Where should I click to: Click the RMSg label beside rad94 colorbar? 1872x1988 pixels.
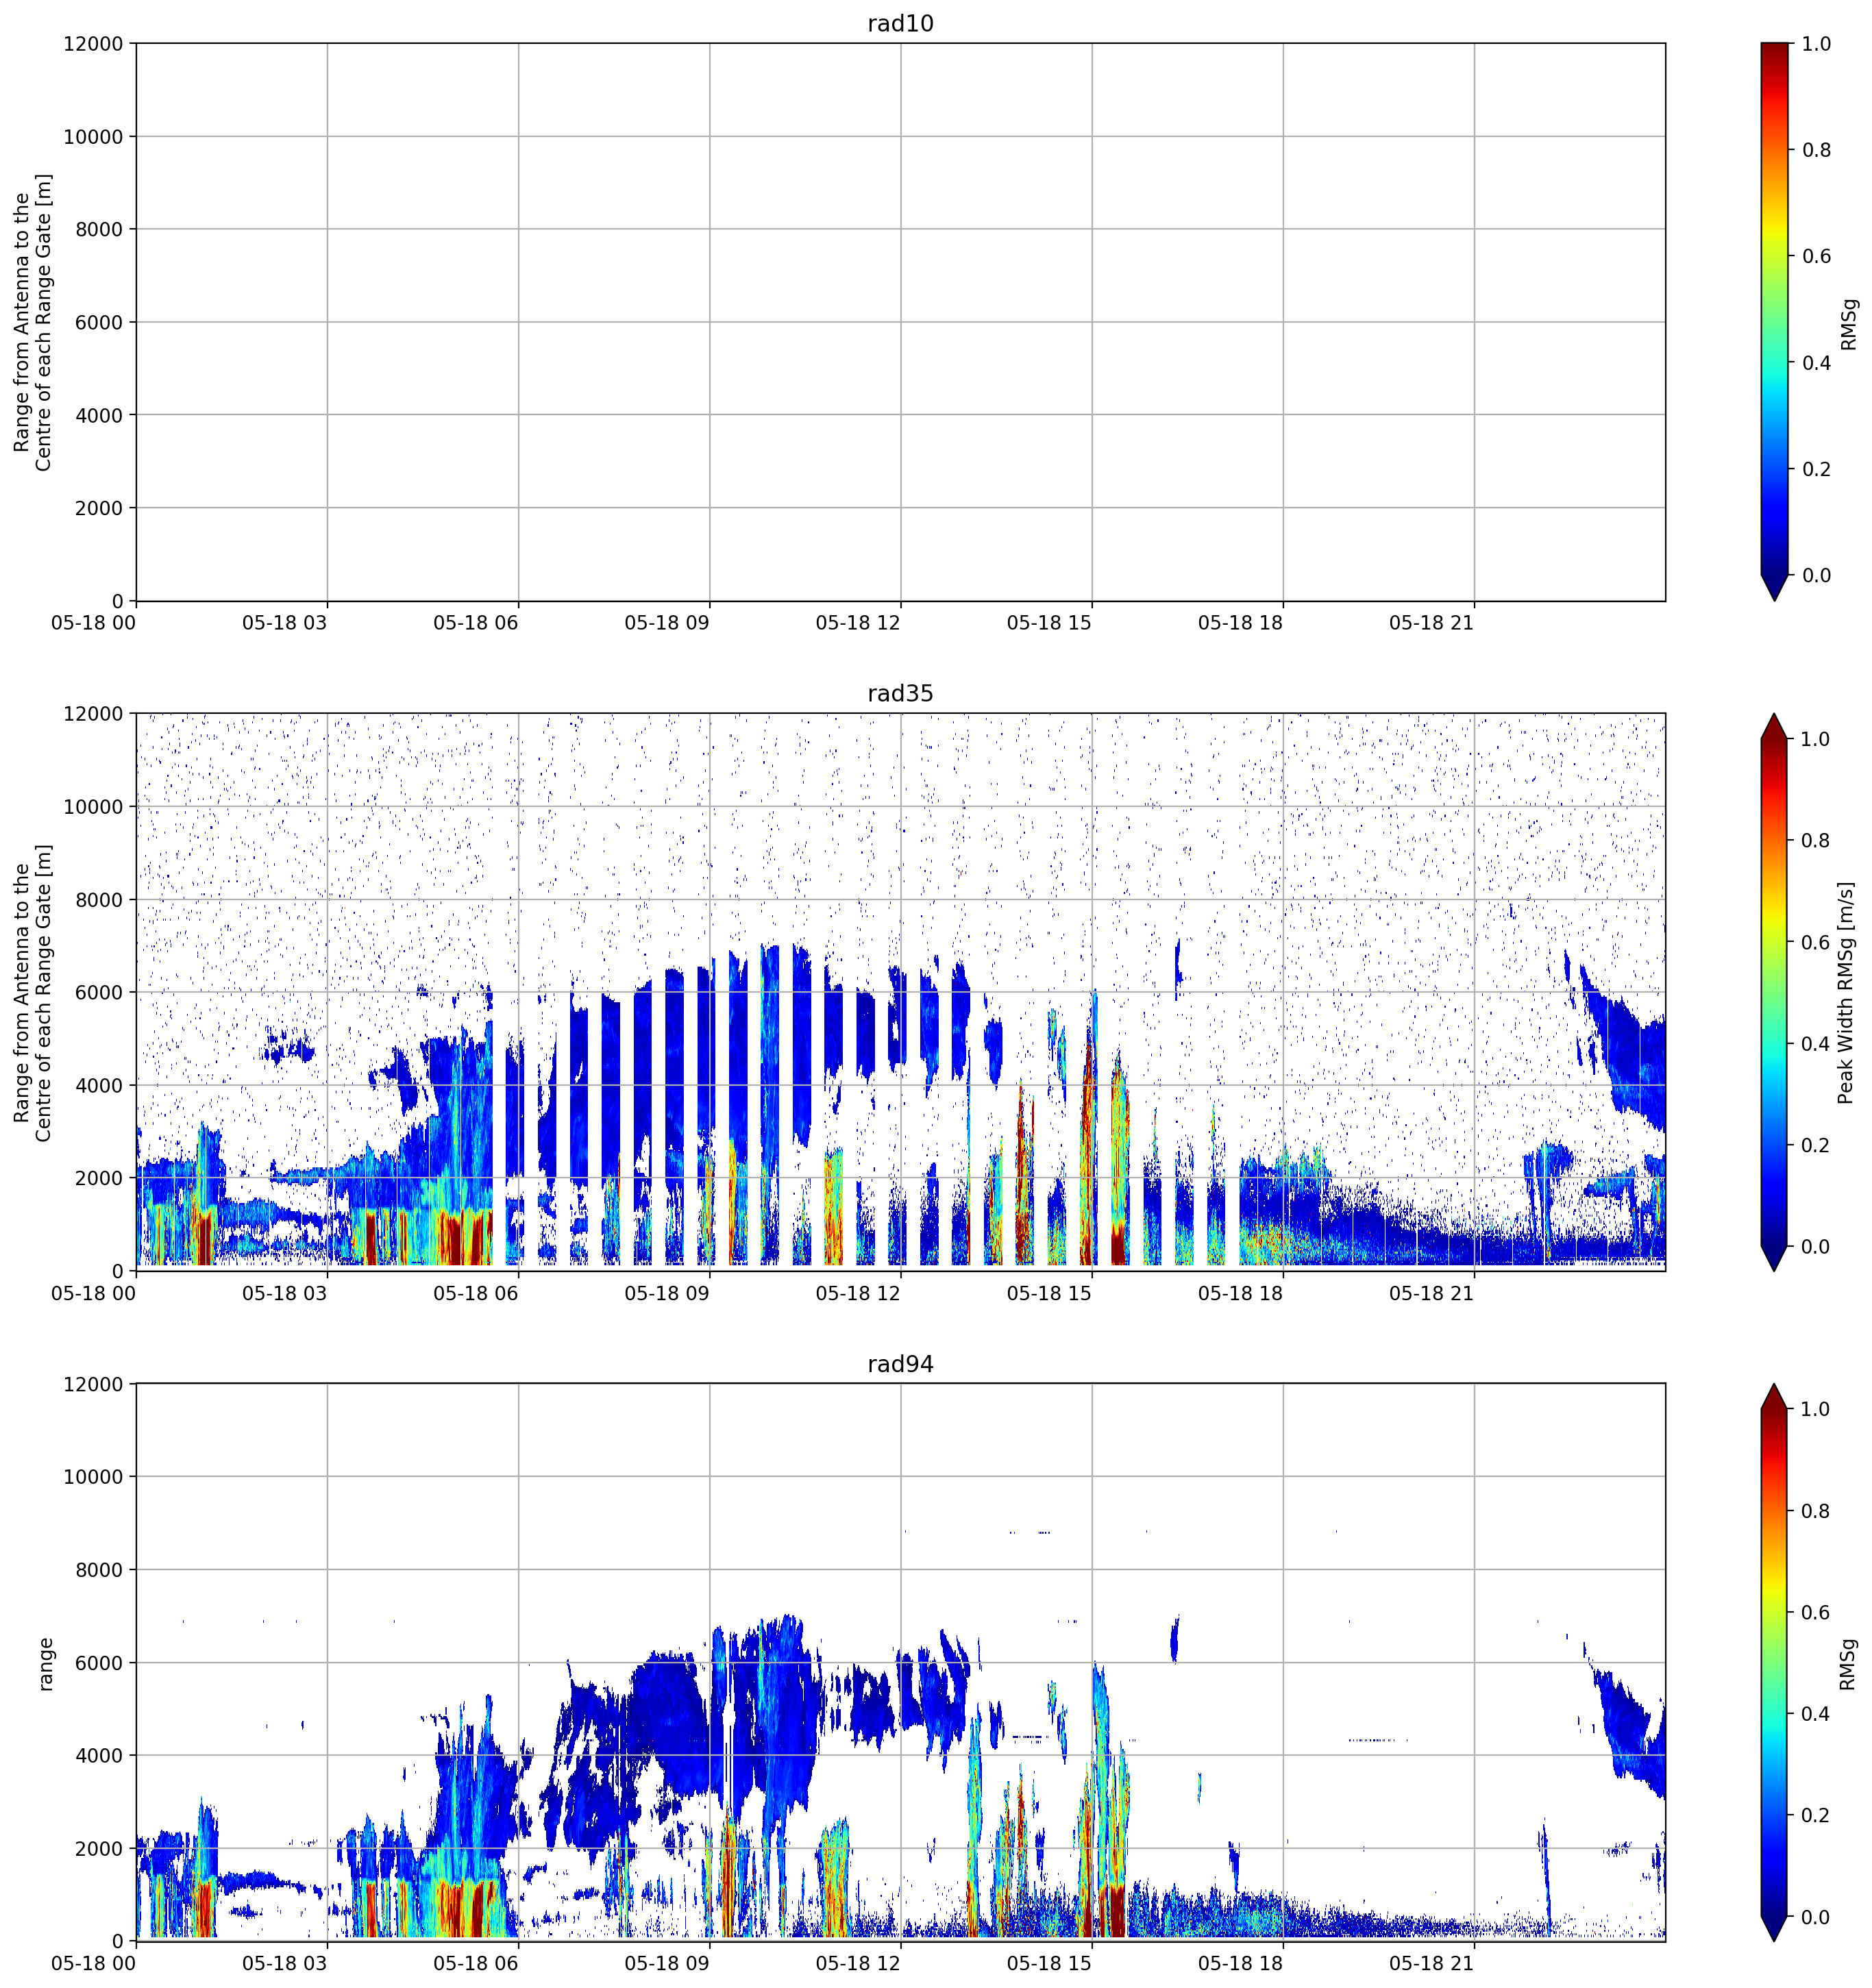pos(1848,1664)
